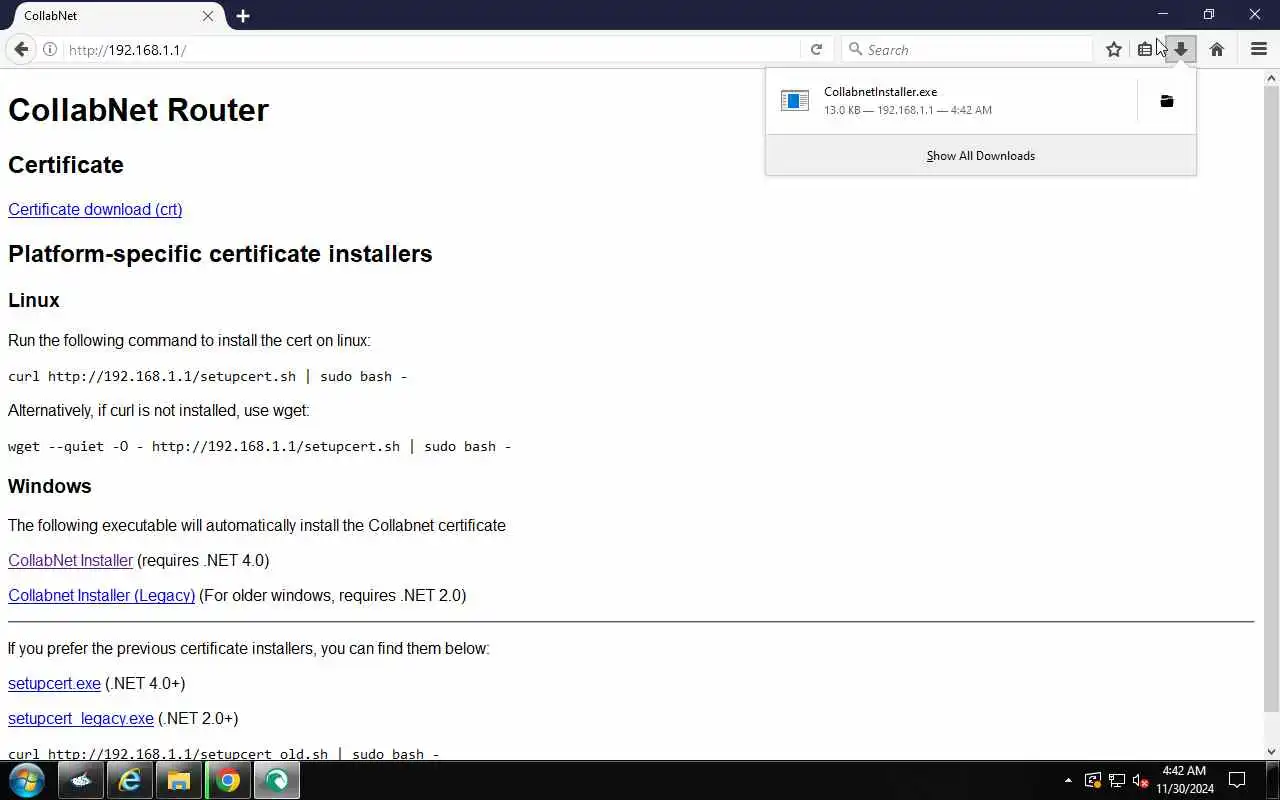Close the CollabNet tab

coord(208,16)
